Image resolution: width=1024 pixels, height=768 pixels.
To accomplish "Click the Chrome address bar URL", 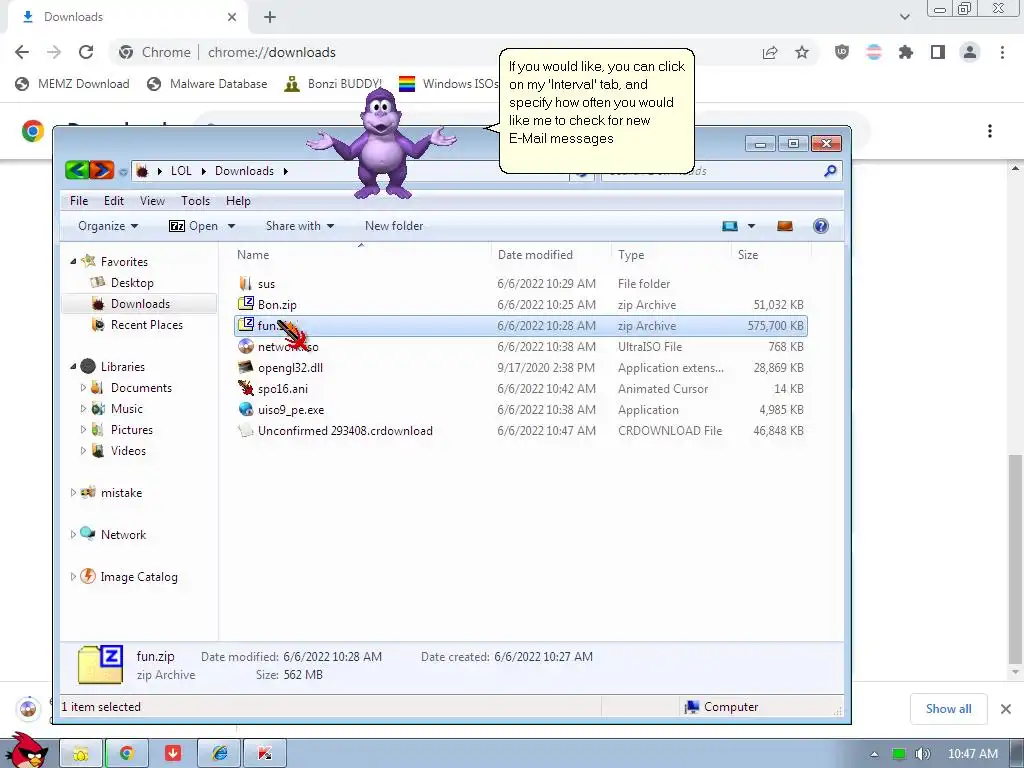I will point(272,52).
